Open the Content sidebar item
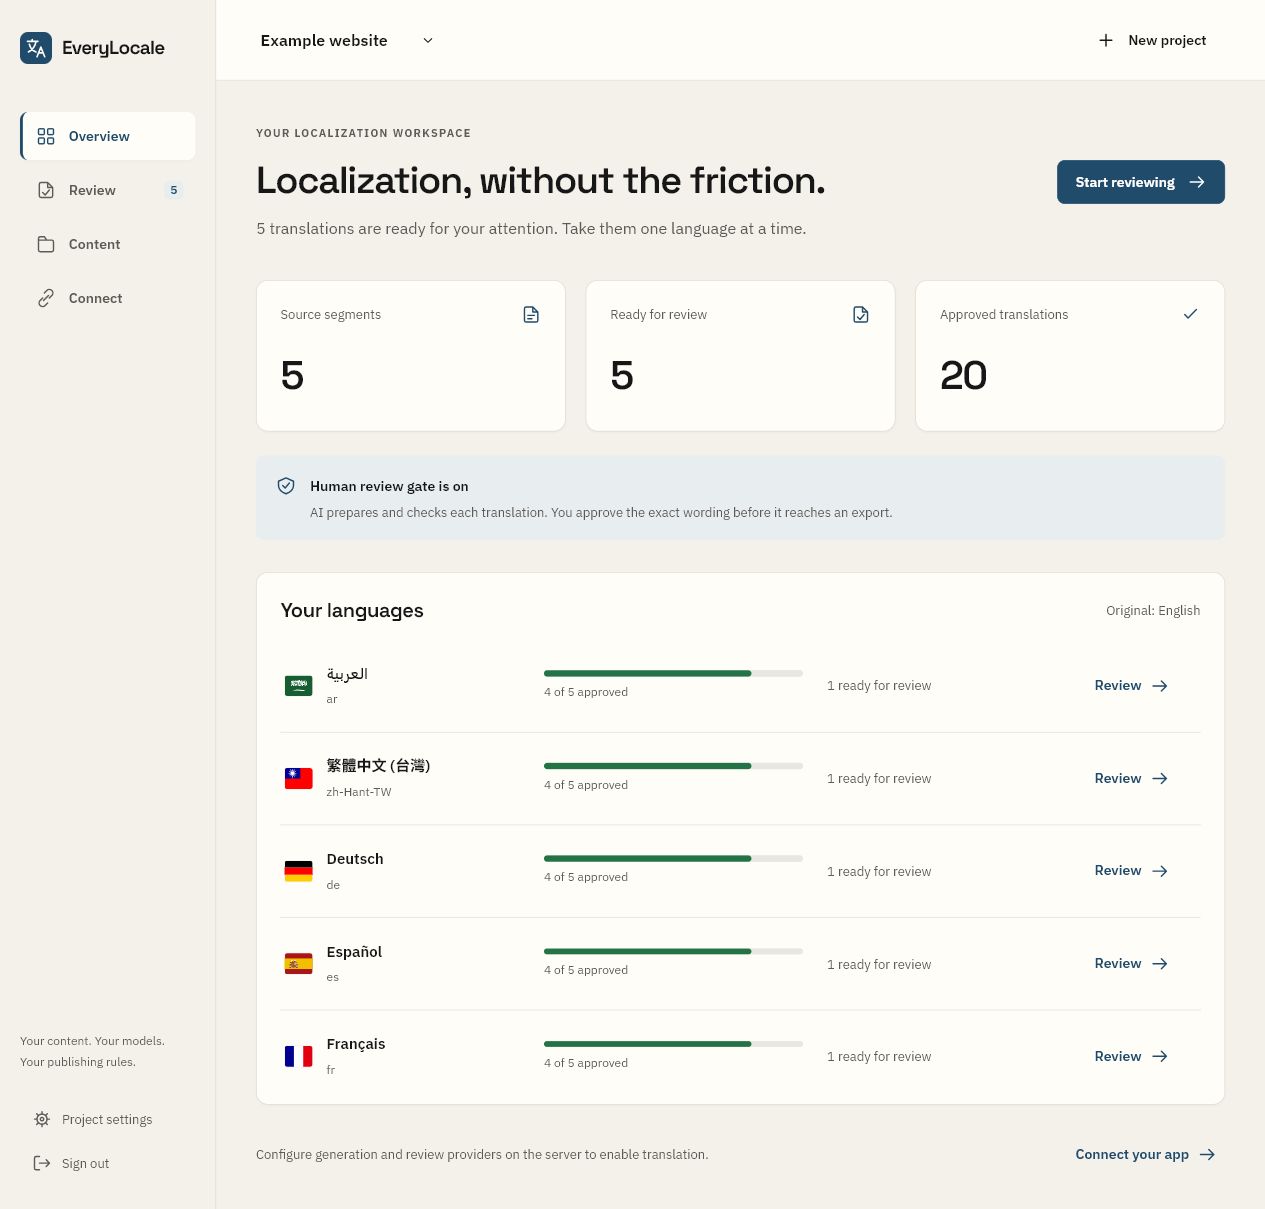The height and width of the screenshot is (1209, 1265). pos(108,244)
